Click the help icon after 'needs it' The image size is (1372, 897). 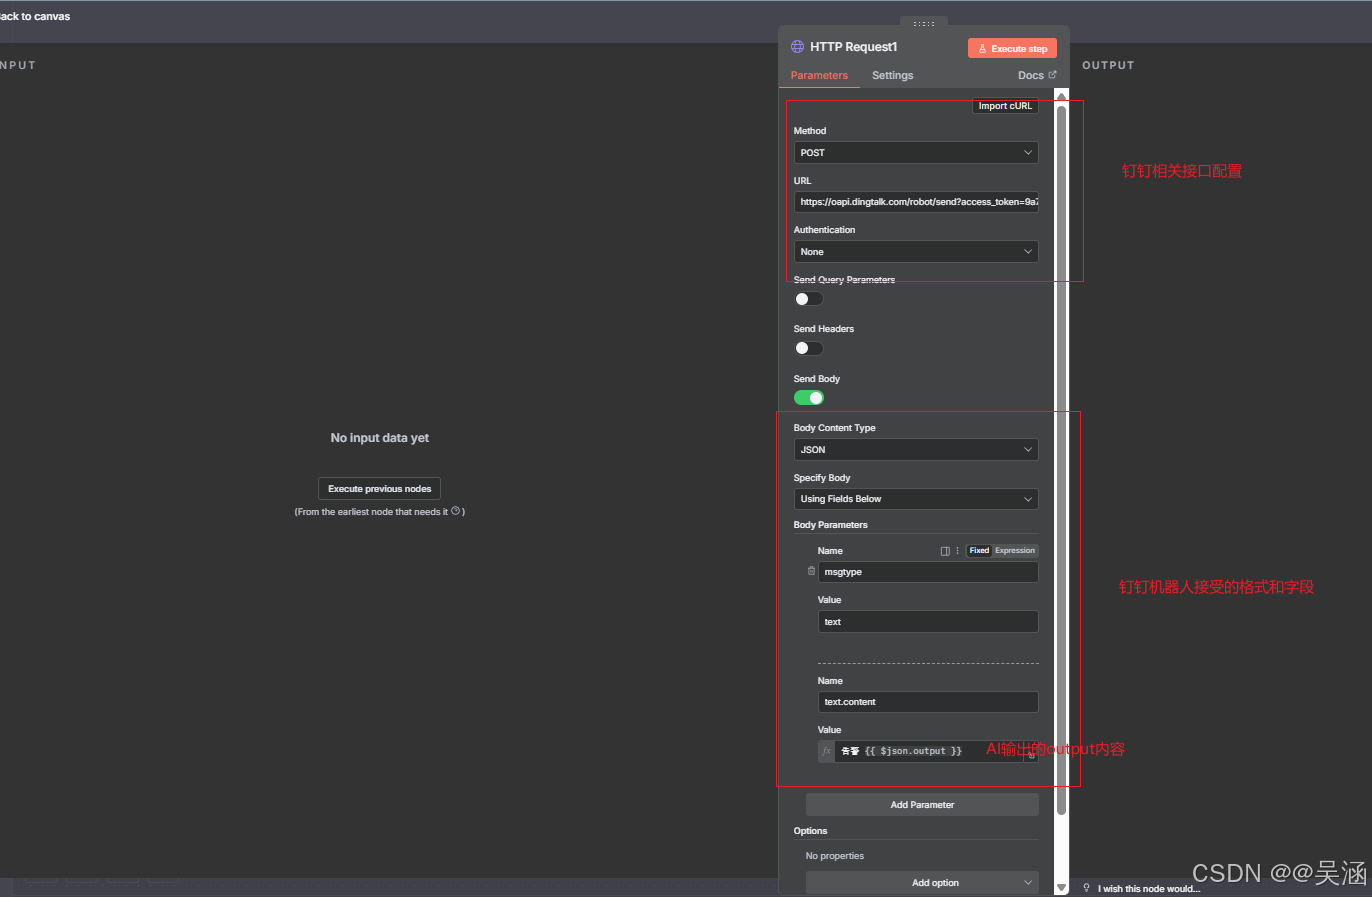pyautogui.click(x=456, y=511)
